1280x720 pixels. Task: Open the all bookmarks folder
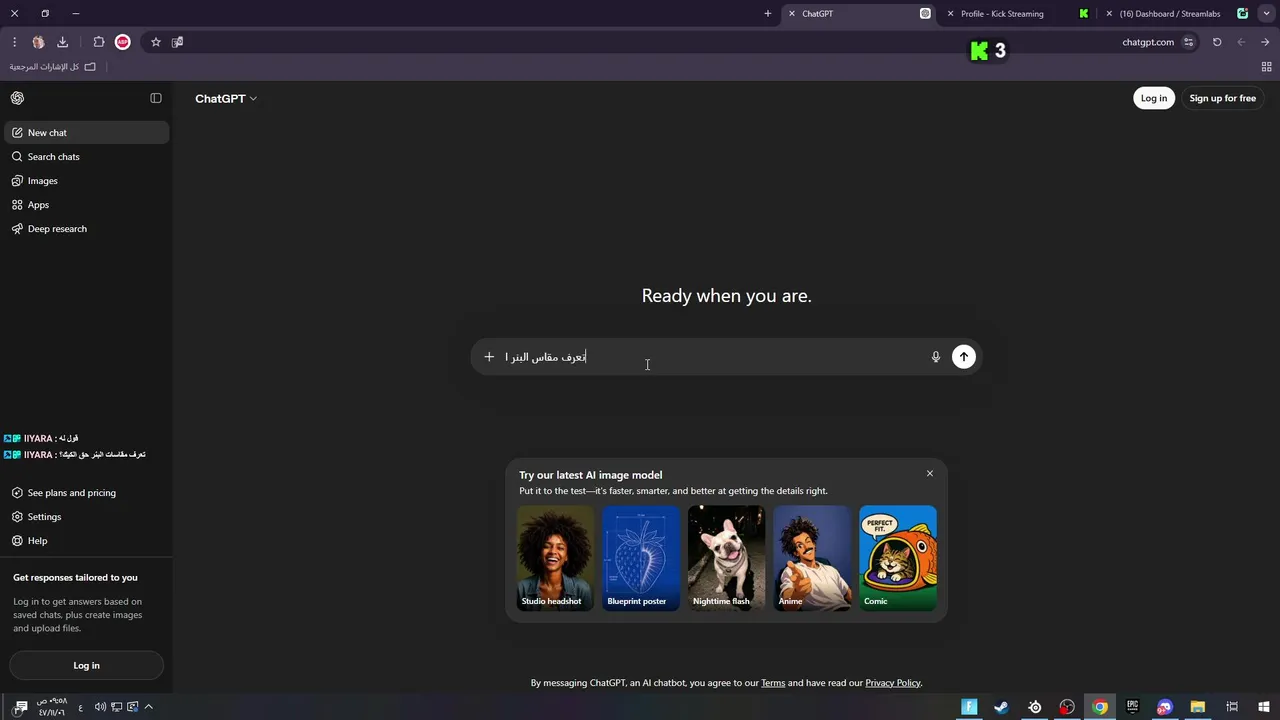[53, 67]
